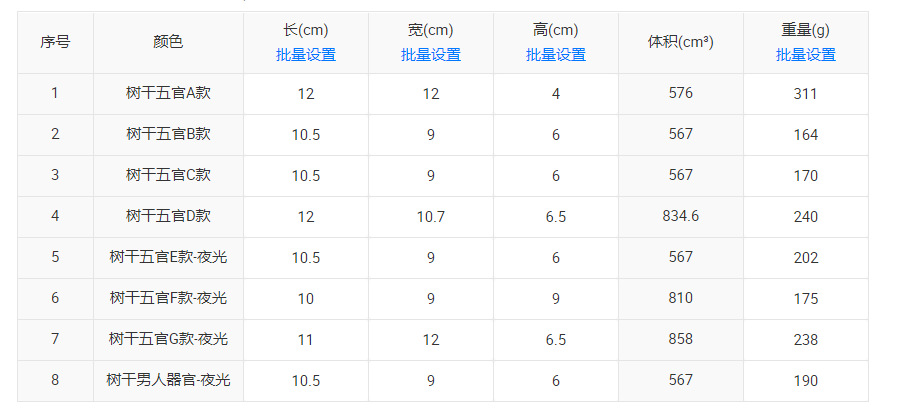Click 批量设置 under 宽(cm) header
Image resolution: width=899 pixels, height=412 pixels.
[430, 55]
